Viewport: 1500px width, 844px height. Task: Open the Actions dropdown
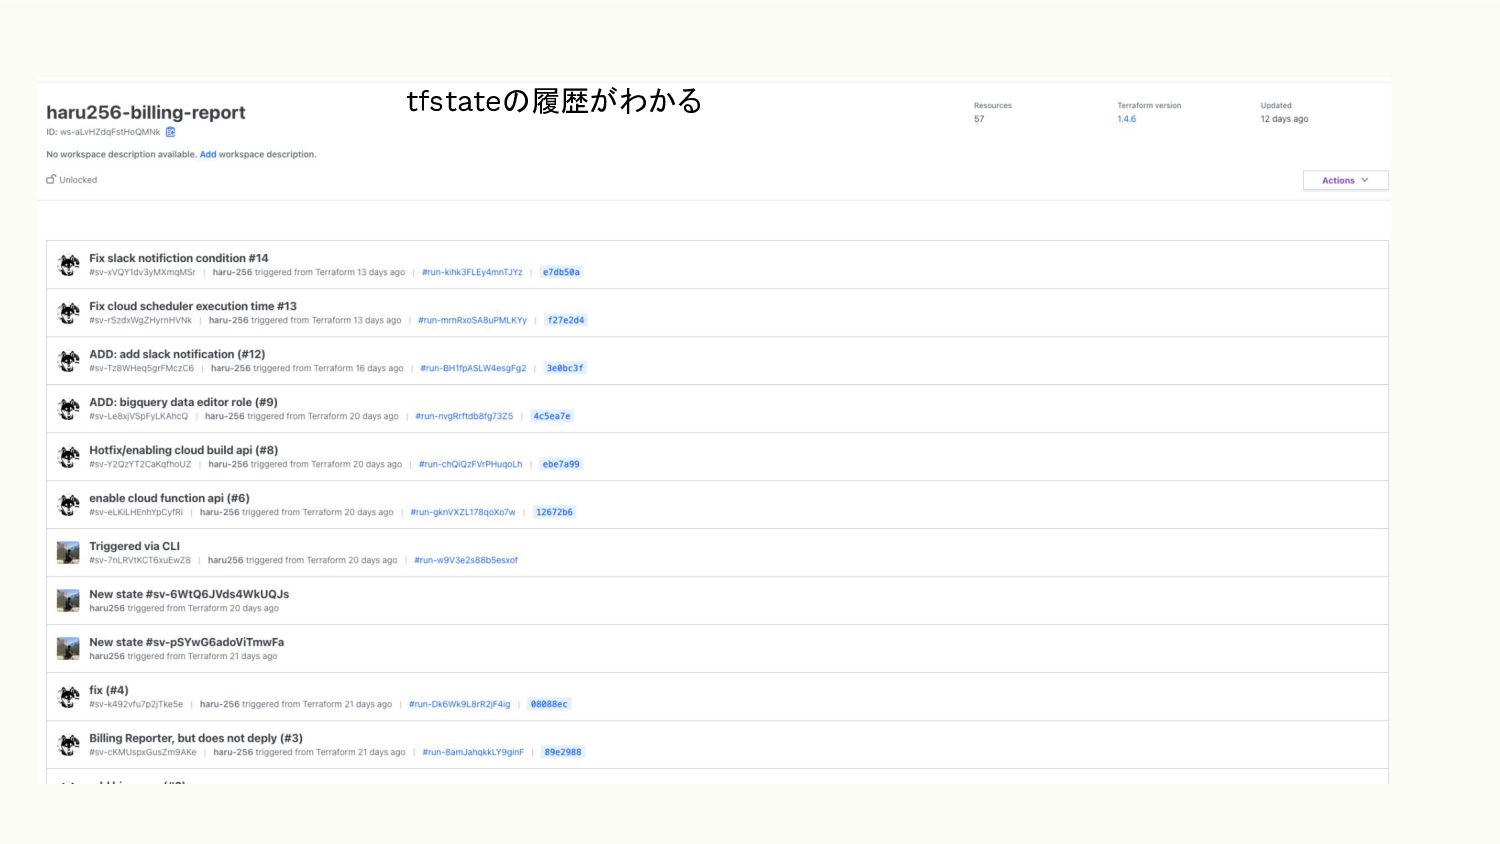(x=1345, y=181)
